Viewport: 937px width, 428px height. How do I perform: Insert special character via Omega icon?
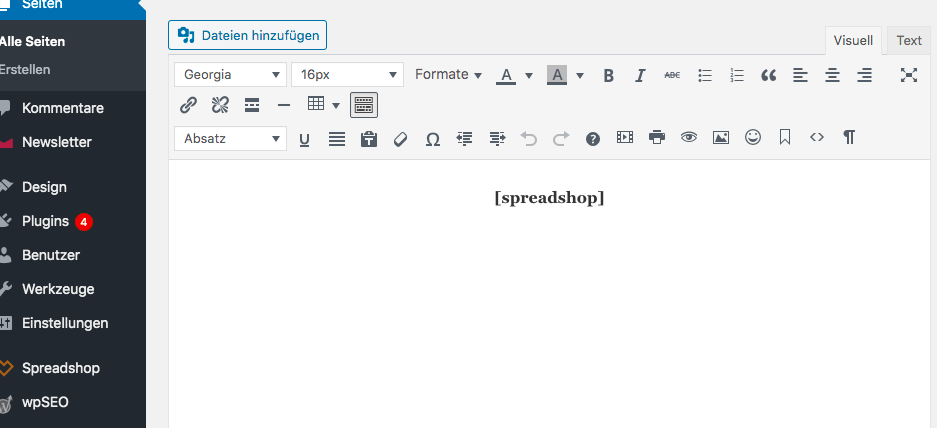pyautogui.click(x=432, y=139)
